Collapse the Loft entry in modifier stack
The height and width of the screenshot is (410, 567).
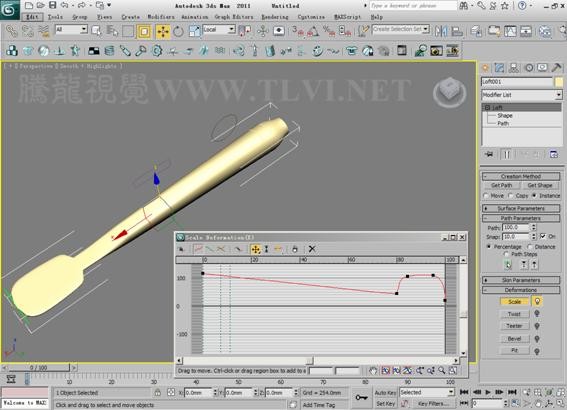(x=487, y=107)
